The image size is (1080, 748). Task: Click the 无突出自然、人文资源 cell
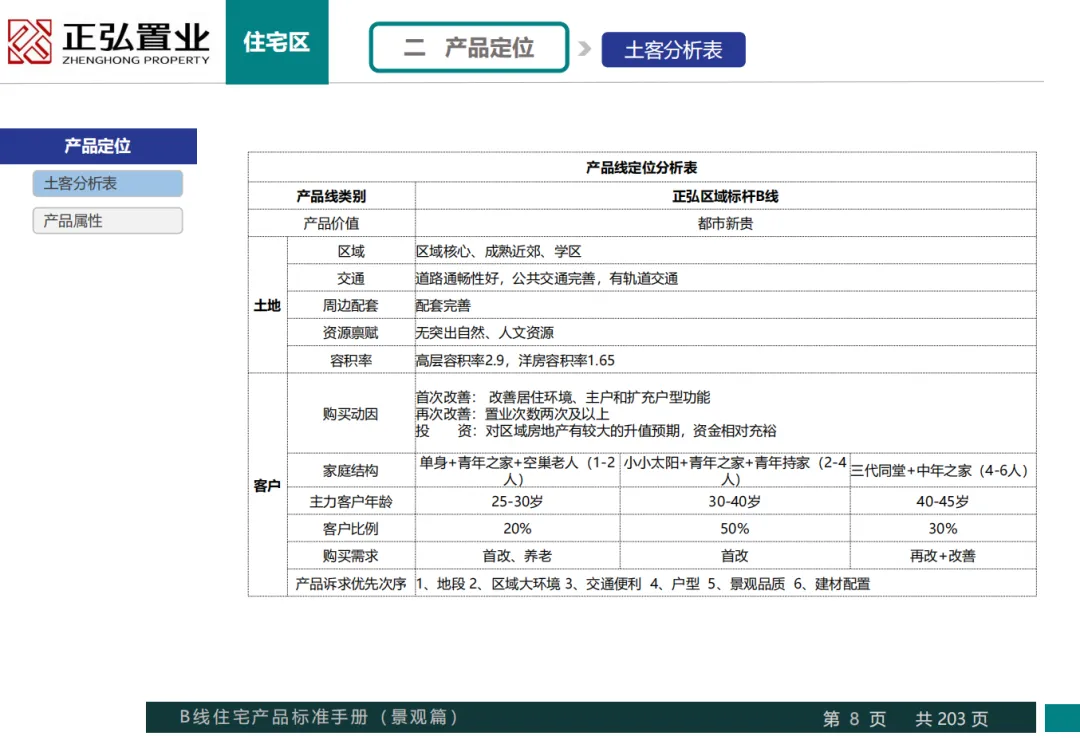[725, 333]
